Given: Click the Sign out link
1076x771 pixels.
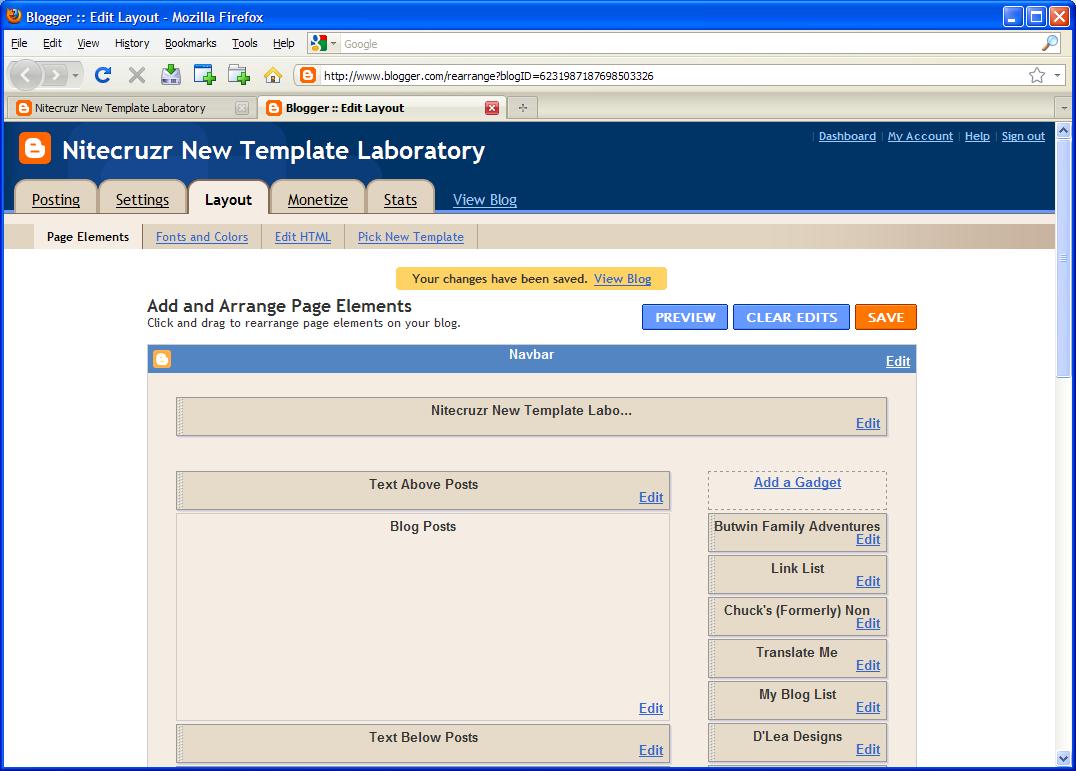Looking at the screenshot, I should point(1023,136).
